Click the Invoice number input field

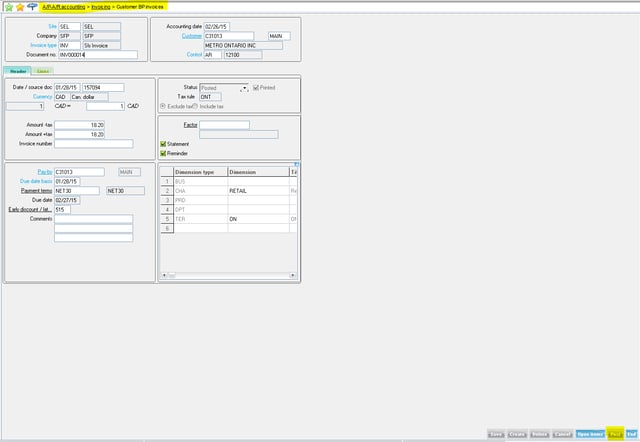click(x=93, y=144)
